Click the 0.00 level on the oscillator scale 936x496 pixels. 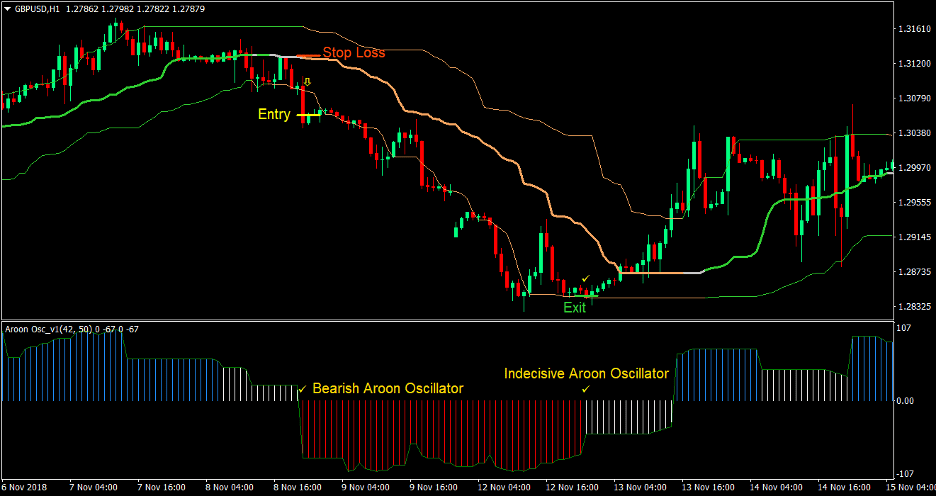pyautogui.click(x=906, y=400)
